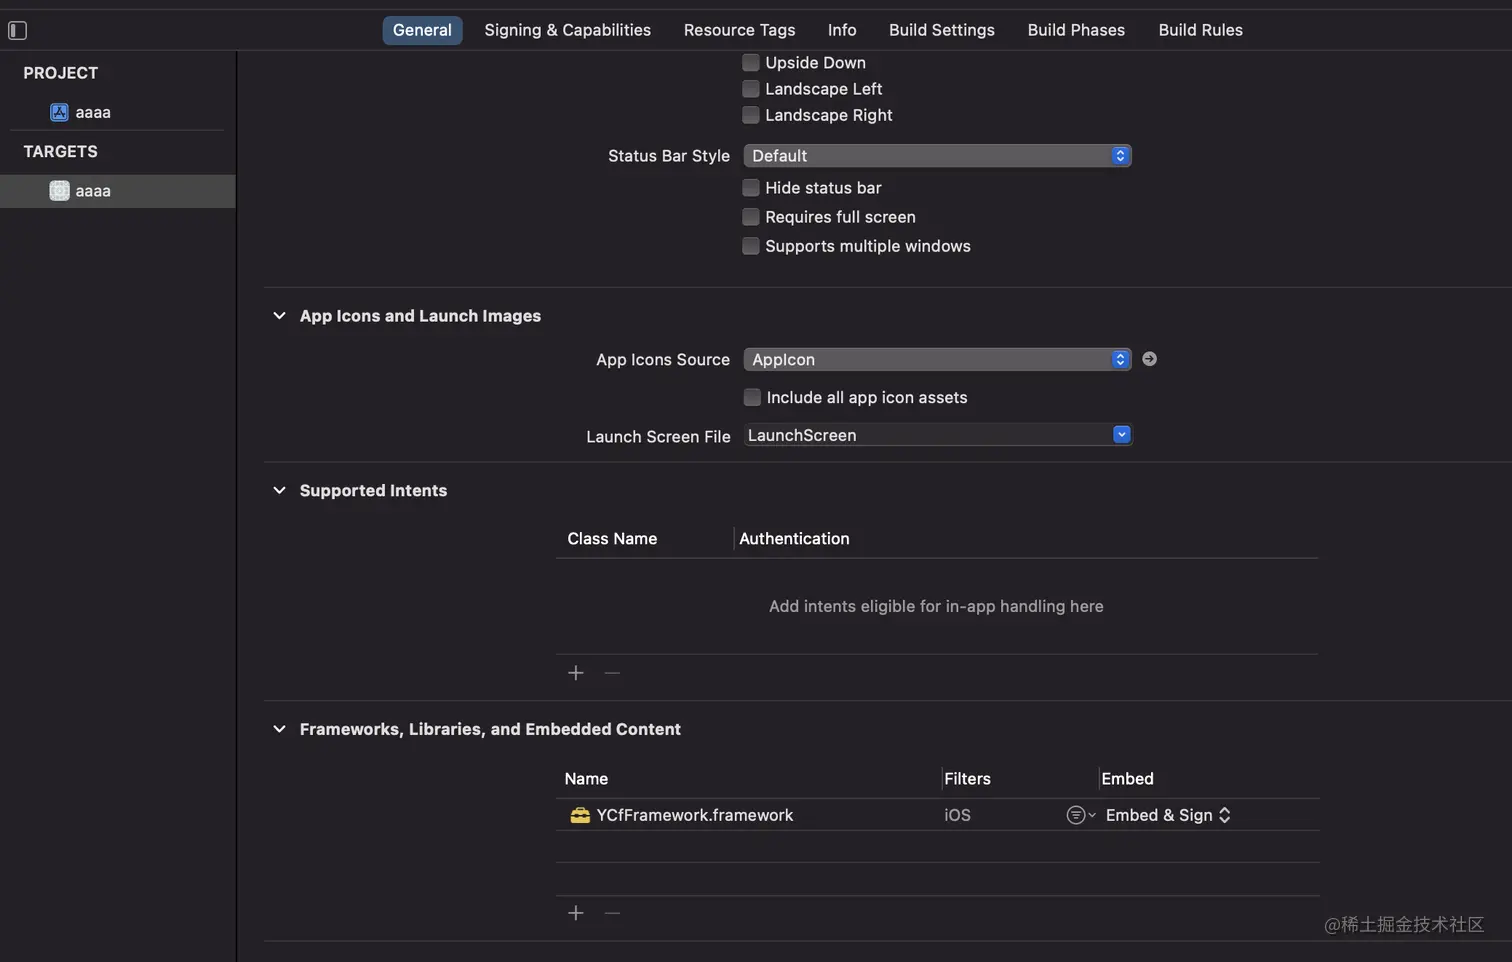Toggle the sidebar panel icon

pyautogui.click(x=17, y=30)
